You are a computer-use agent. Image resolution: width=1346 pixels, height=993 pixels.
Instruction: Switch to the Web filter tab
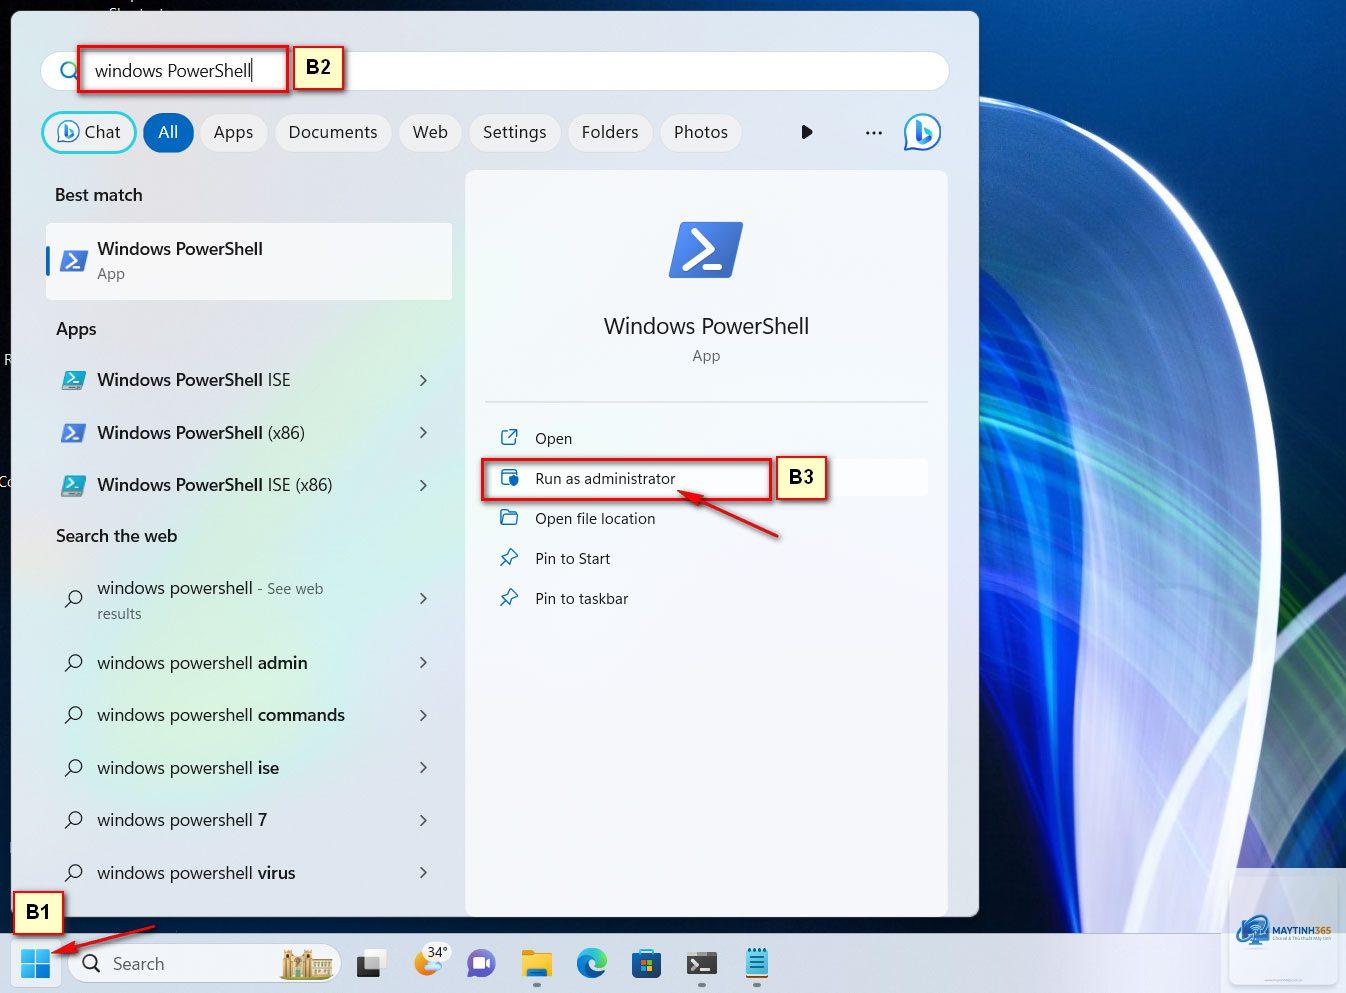(430, 132)
